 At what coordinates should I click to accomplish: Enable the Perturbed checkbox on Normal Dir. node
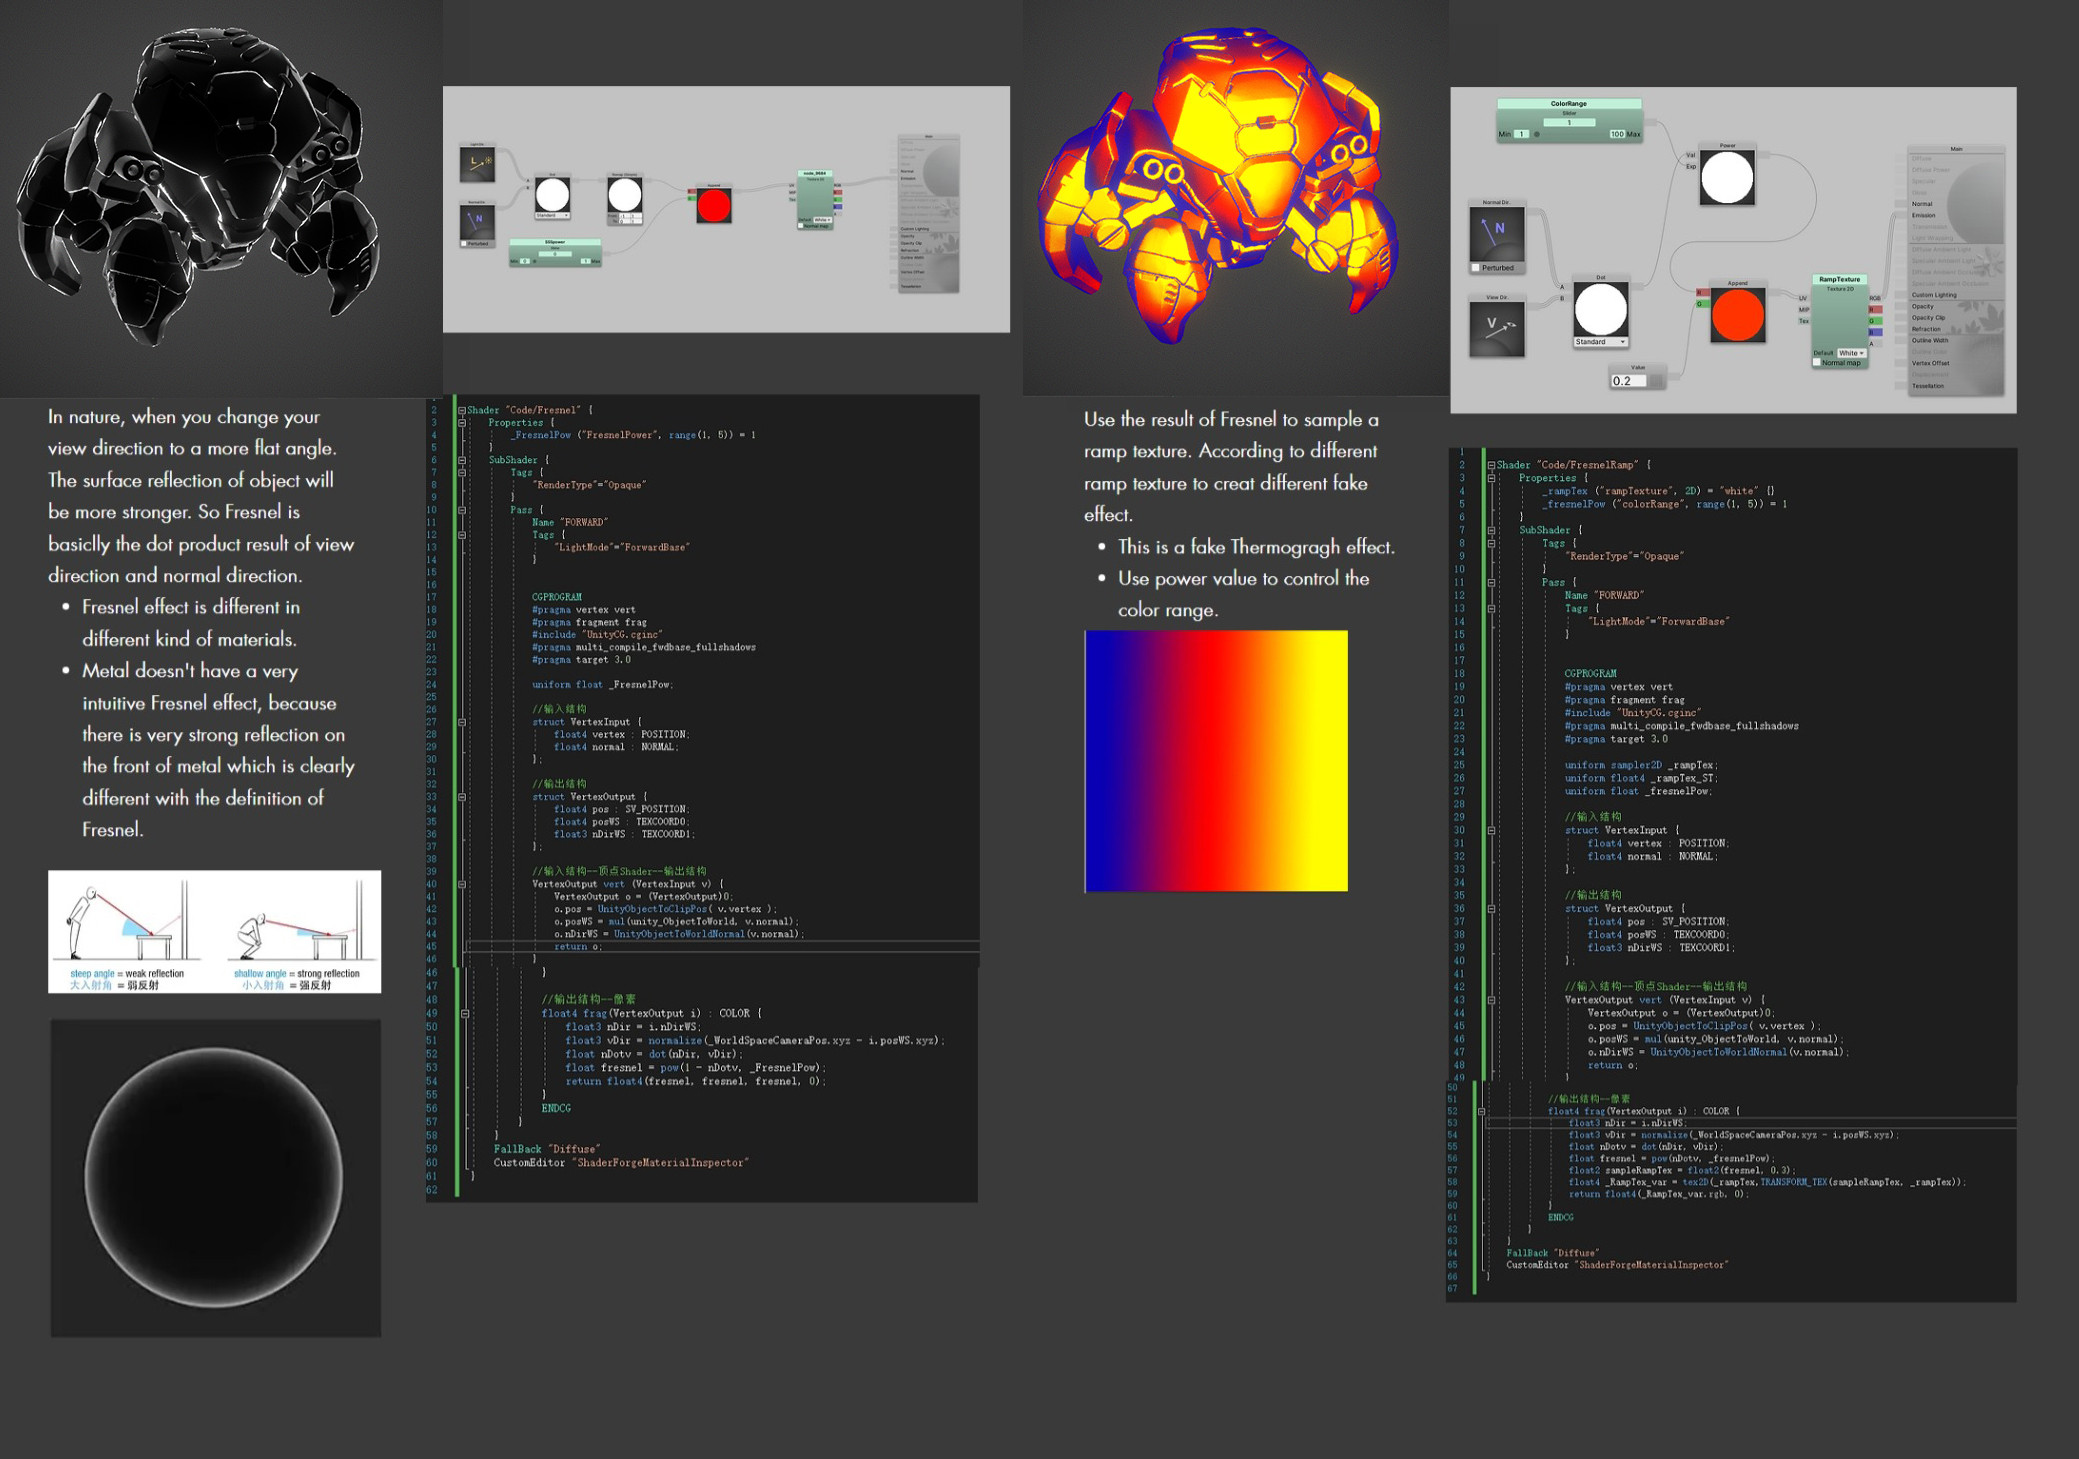[1476, 267]
